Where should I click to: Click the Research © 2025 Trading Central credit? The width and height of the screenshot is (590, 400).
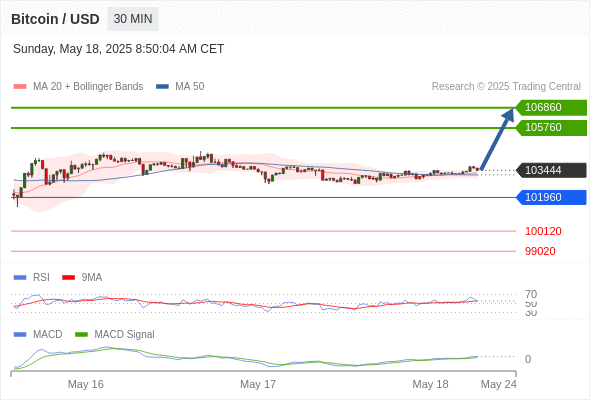point(506,87)
